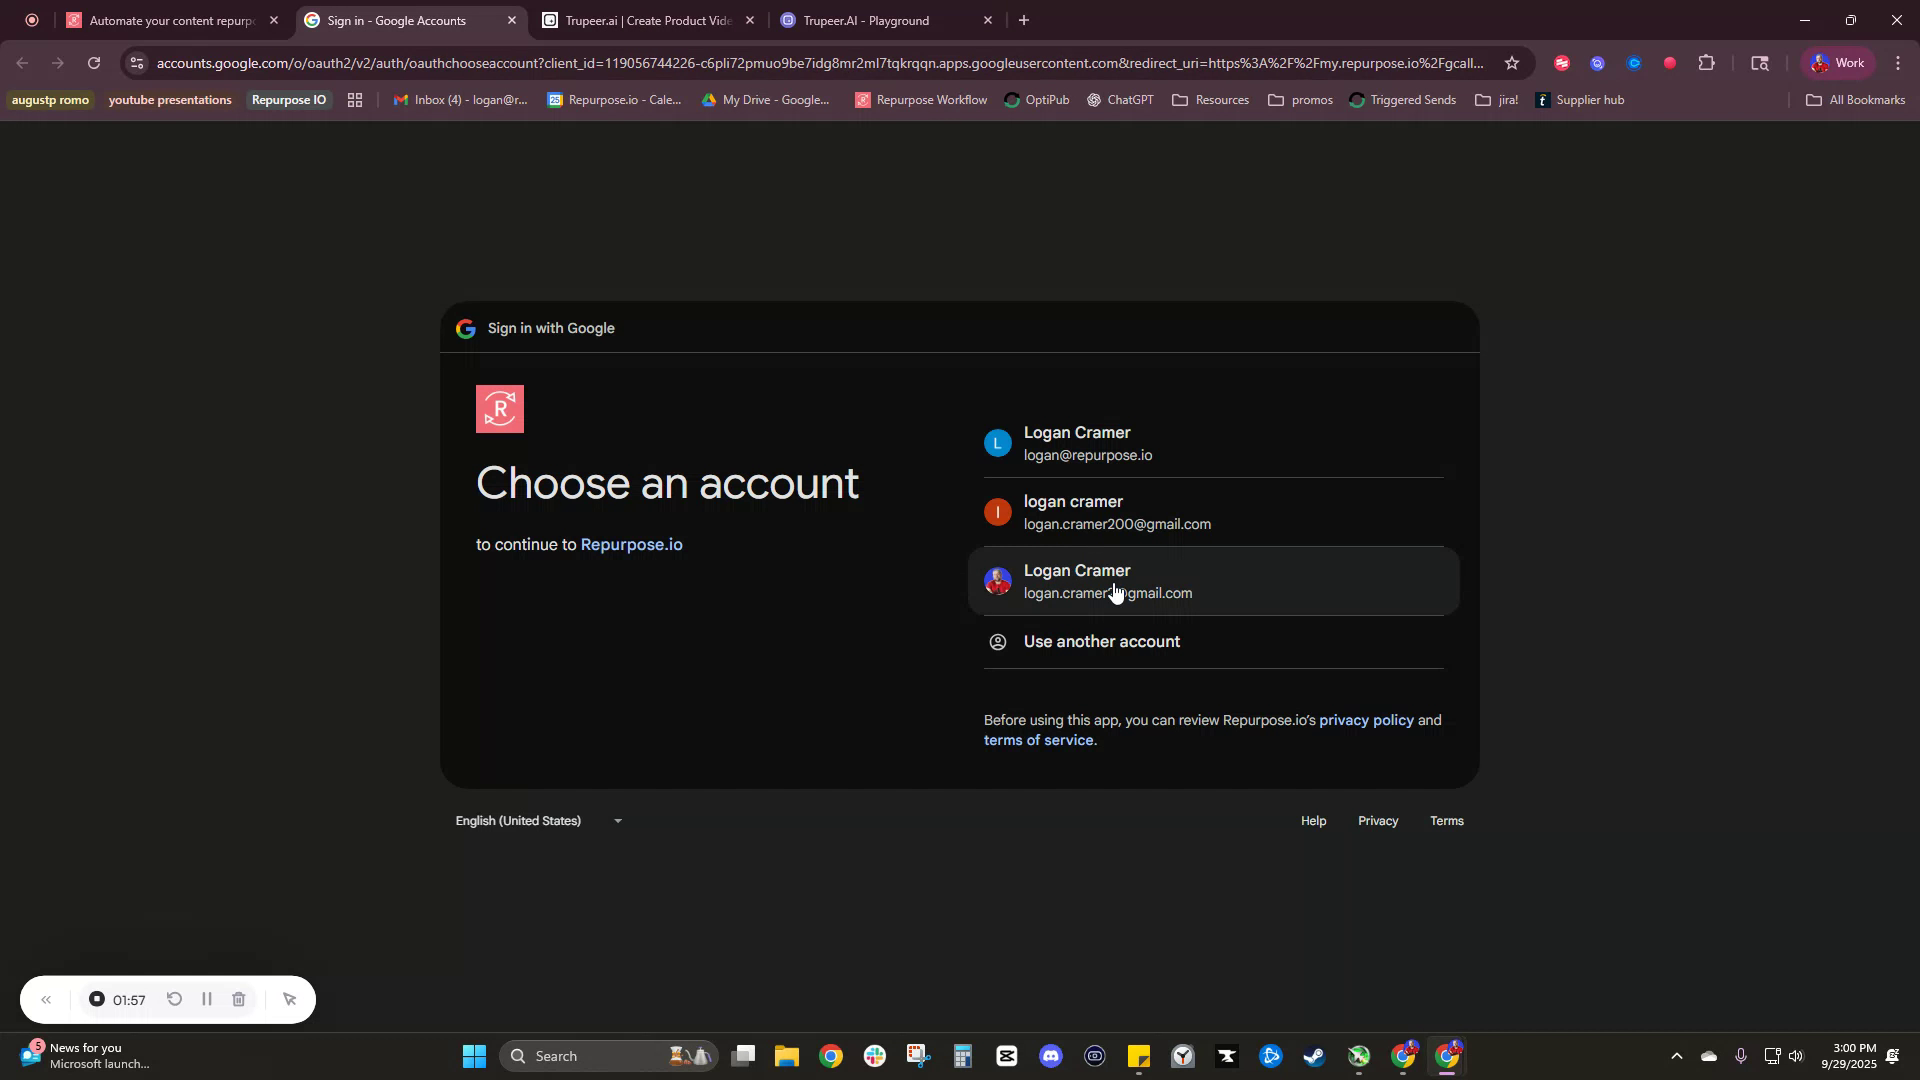Open the English (United States) language dropdown

pos(538,820)
